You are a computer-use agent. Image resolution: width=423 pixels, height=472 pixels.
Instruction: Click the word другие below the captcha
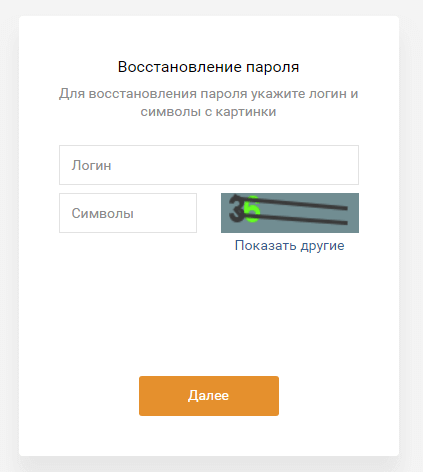pyautogui.click(x=322, y=246)
